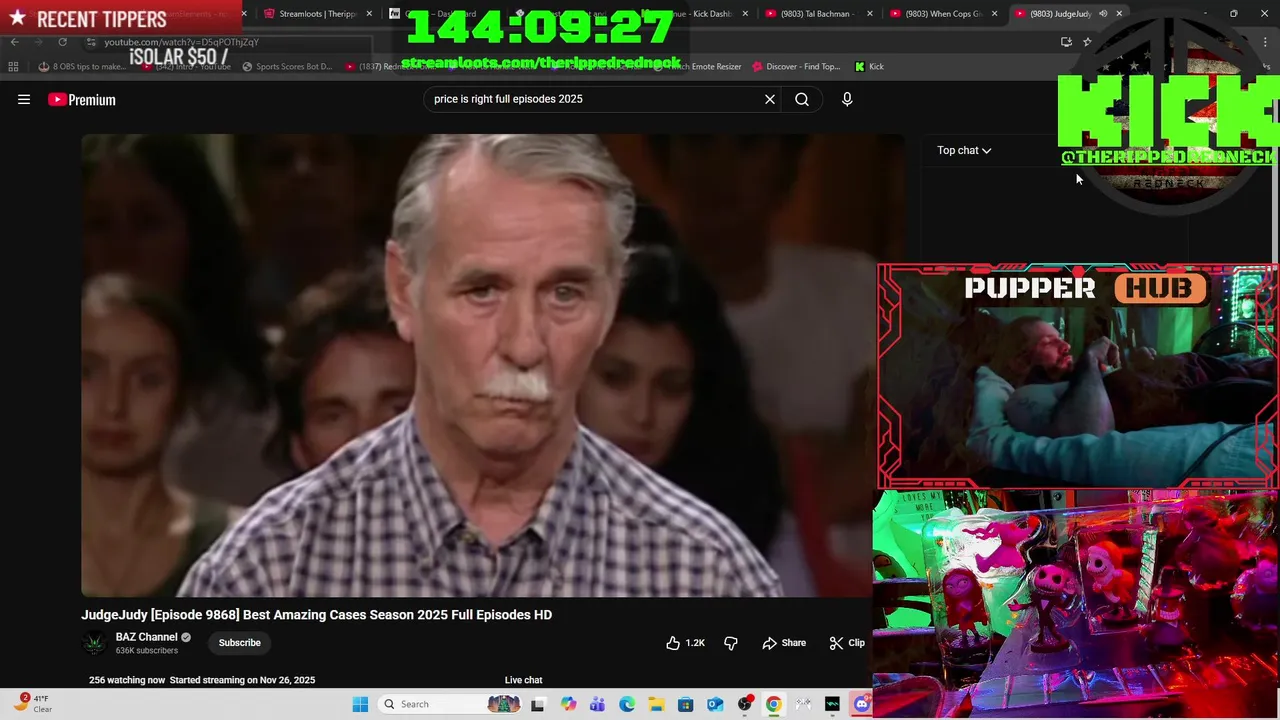Switch to the Streamloots tab
The height and width of the screenshot is (720, 1280).
pyautogui.click(x=317, y=14)
